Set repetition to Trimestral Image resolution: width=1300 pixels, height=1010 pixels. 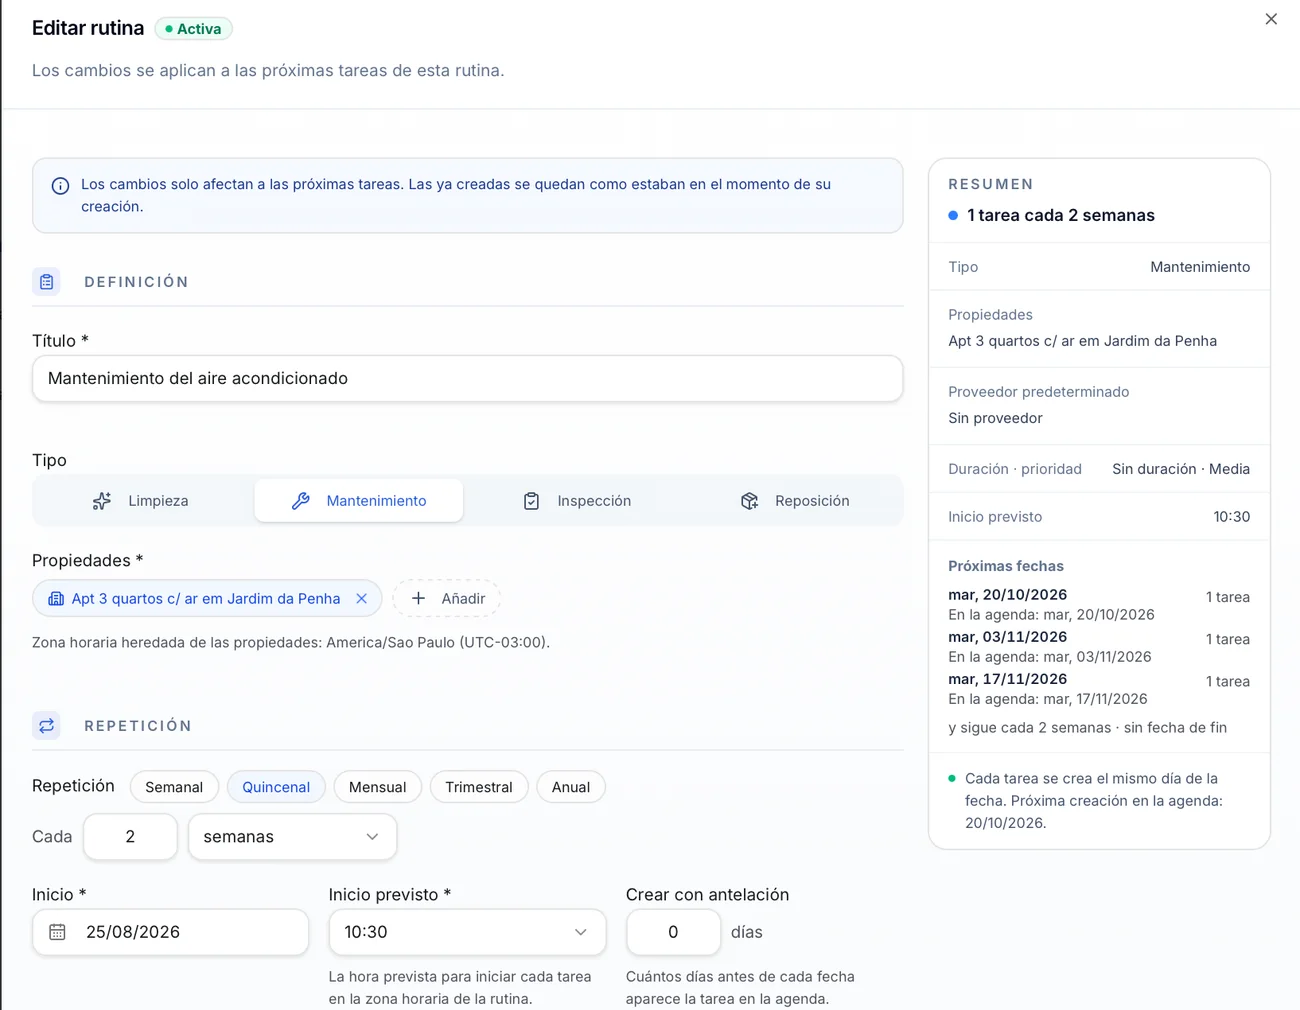coord(479,787)
